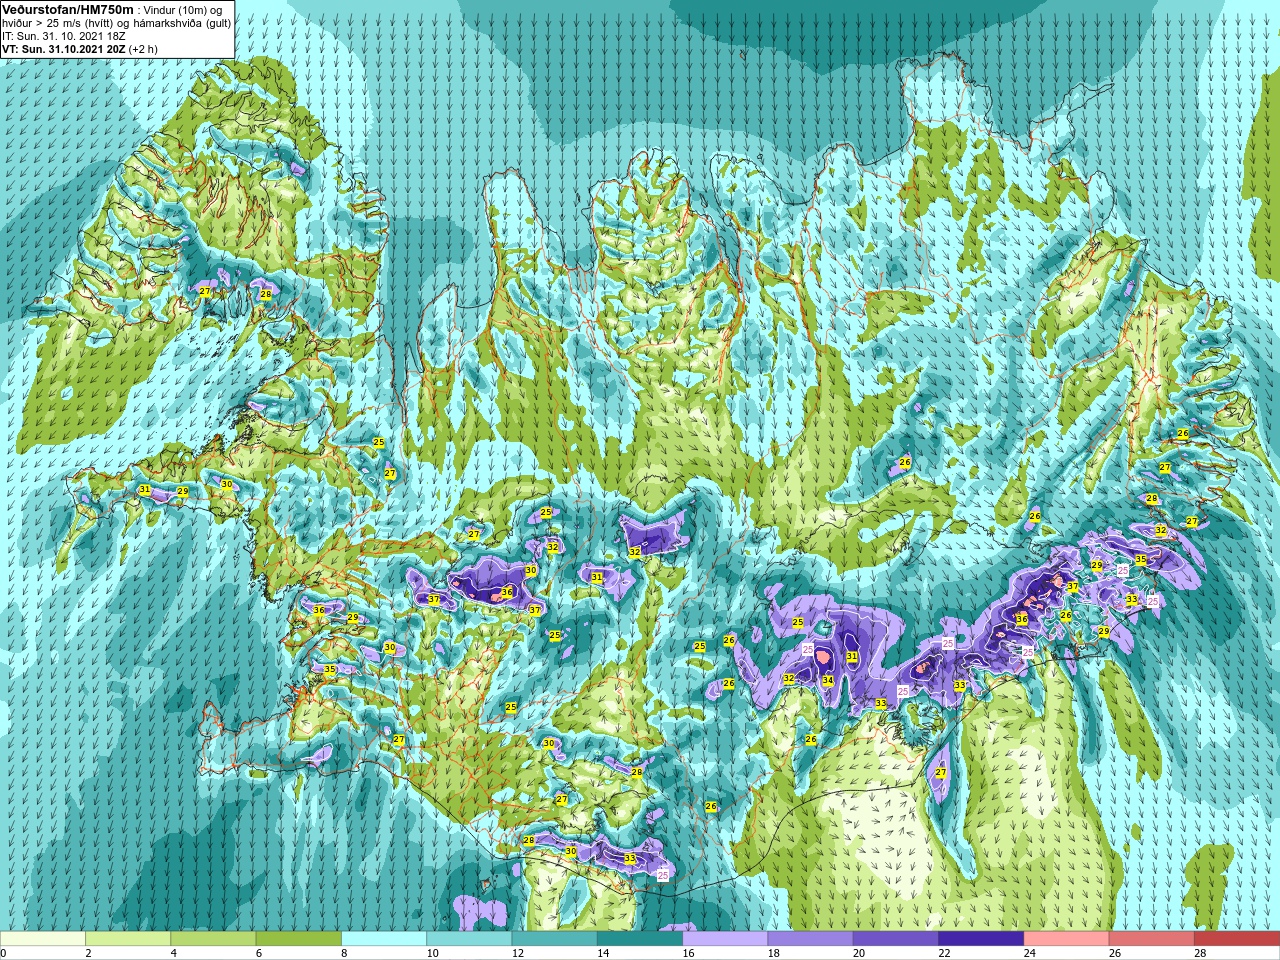The width and height of the screenshot is (1280, 960).
Task: Click the legend scale tick value 0
Action: [x=4, y=954]
